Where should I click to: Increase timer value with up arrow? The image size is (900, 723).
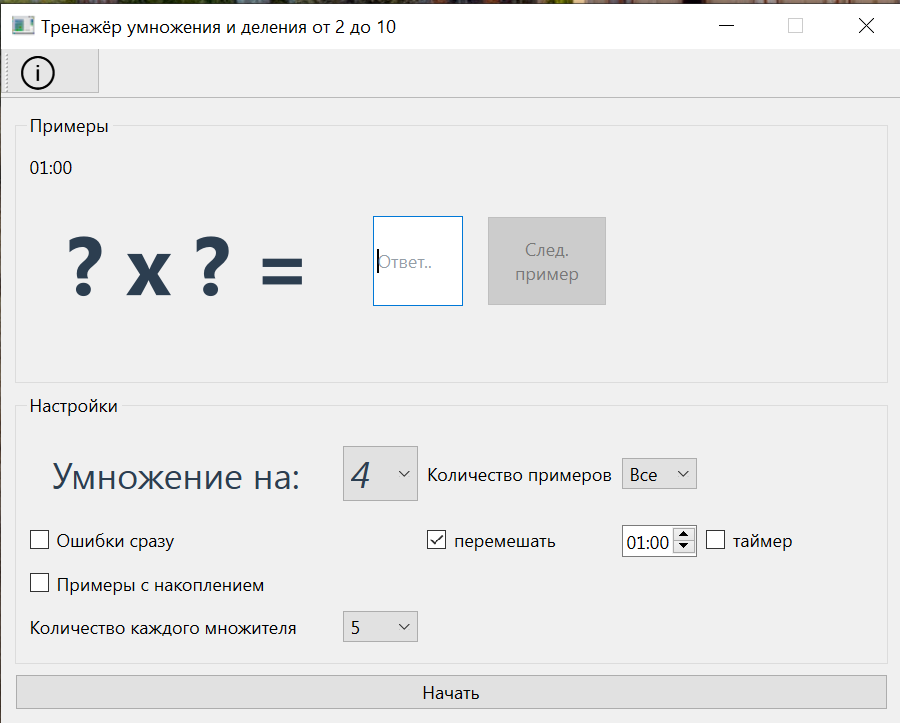[x=684, y=534]
